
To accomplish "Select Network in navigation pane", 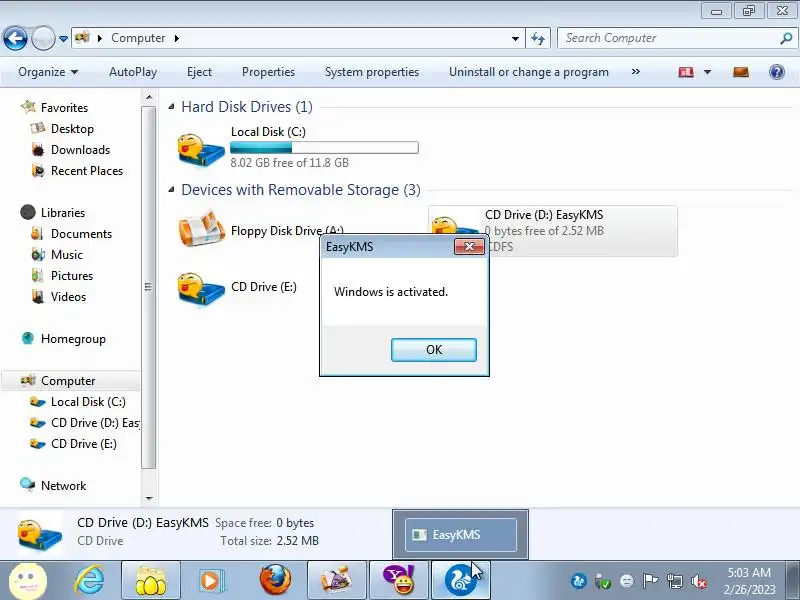I will pos(63,485).
